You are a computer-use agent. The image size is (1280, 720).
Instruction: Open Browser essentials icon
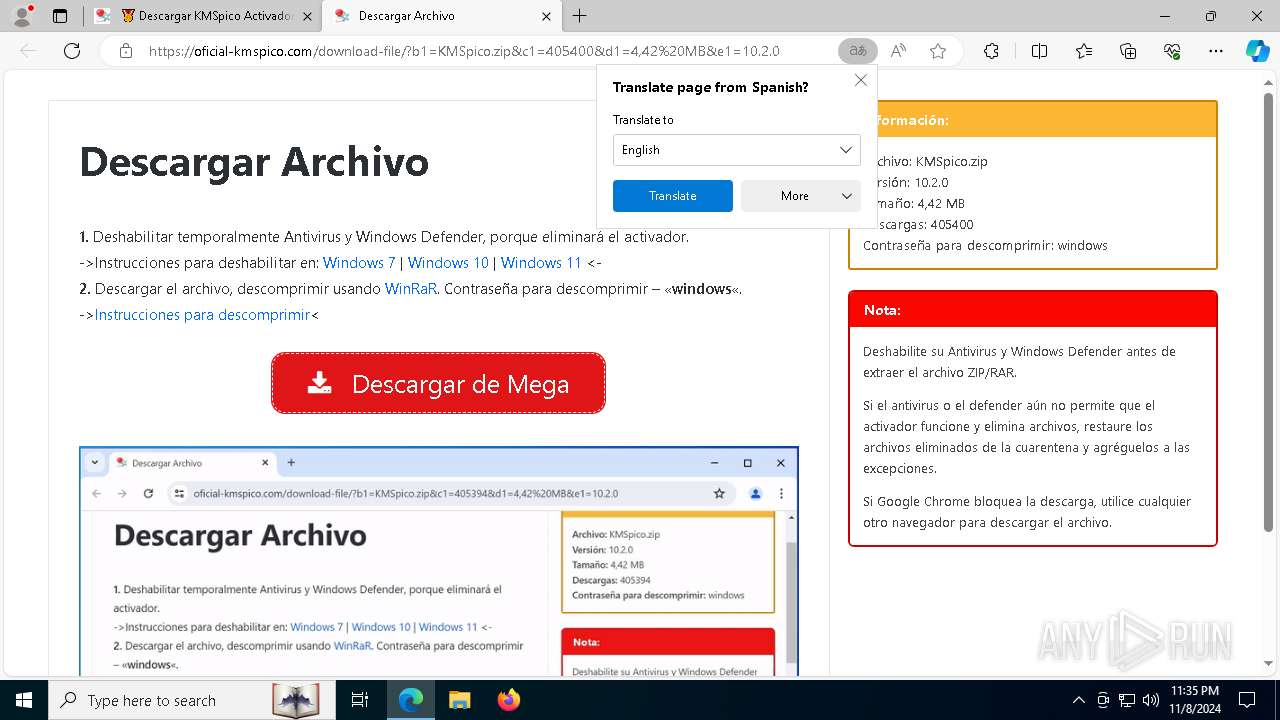(1172, 51)
